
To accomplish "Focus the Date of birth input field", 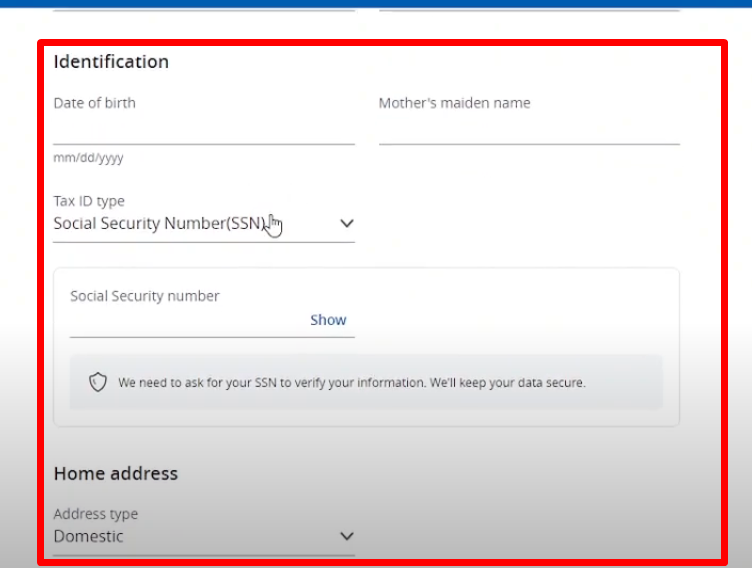I will (204, 130).
